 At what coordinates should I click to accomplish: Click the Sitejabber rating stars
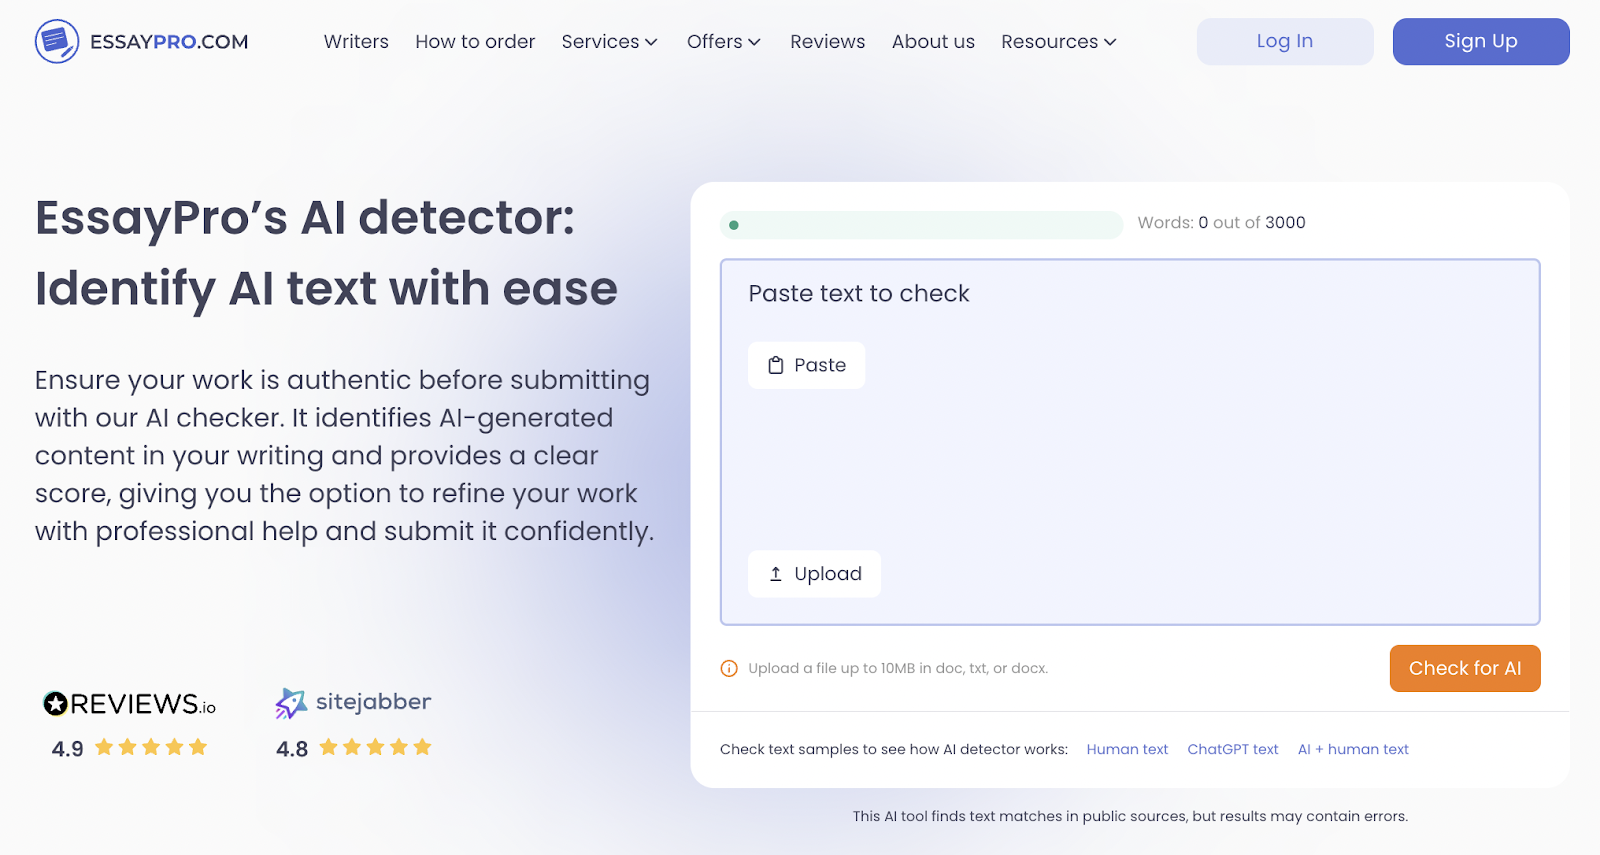375,747
